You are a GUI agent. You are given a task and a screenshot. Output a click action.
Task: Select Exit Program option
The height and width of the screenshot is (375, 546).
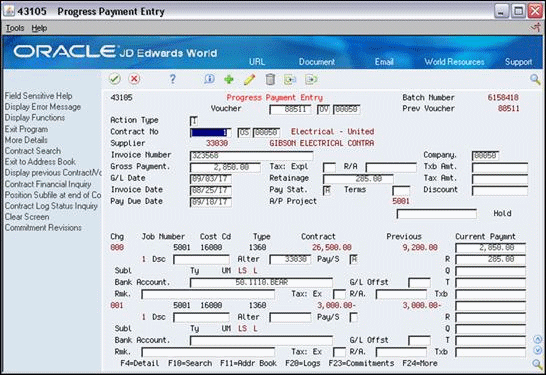[26, 129]
